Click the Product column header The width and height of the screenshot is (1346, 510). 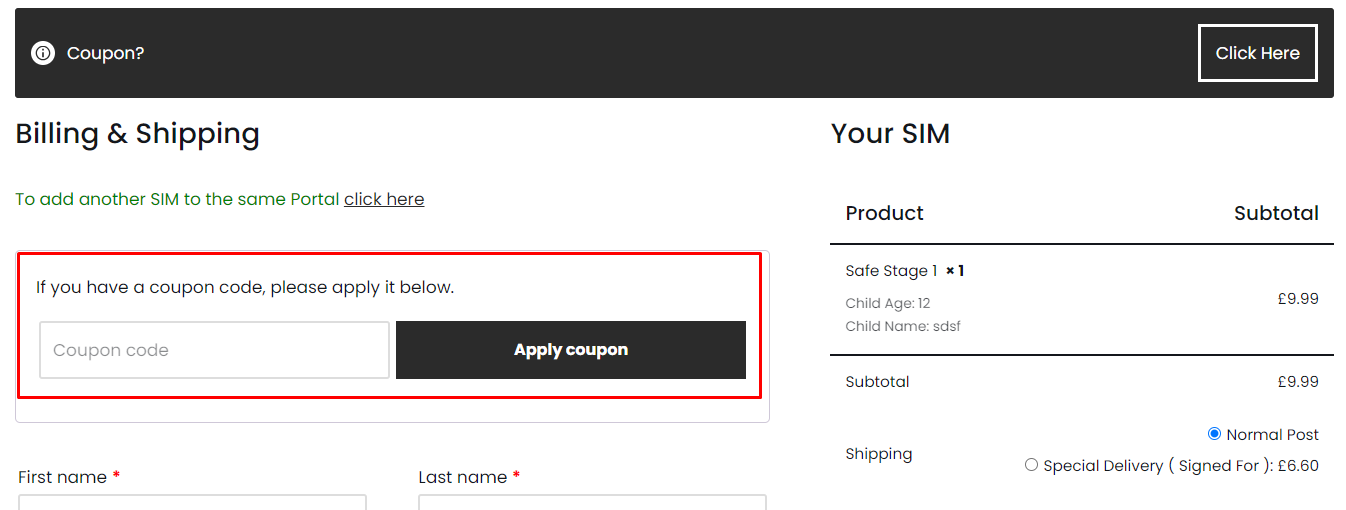point(884,213)
